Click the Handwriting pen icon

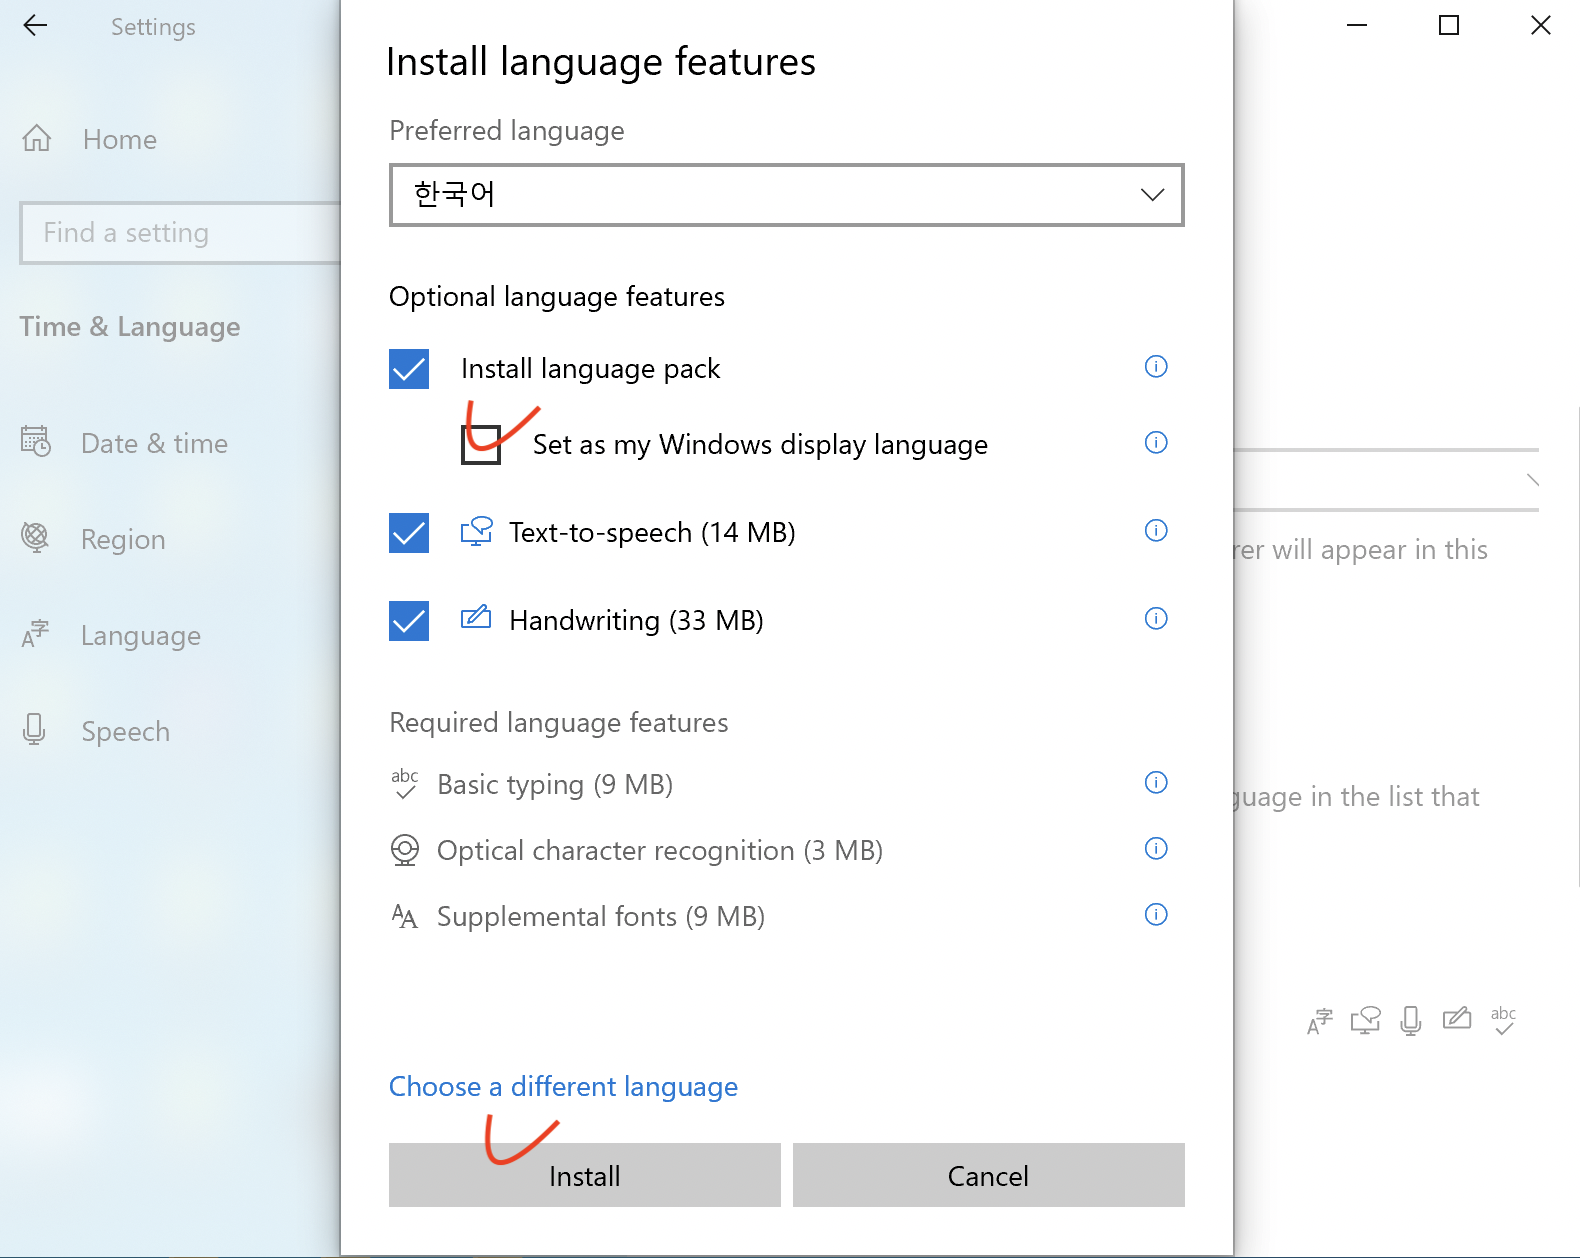[476, 617]
